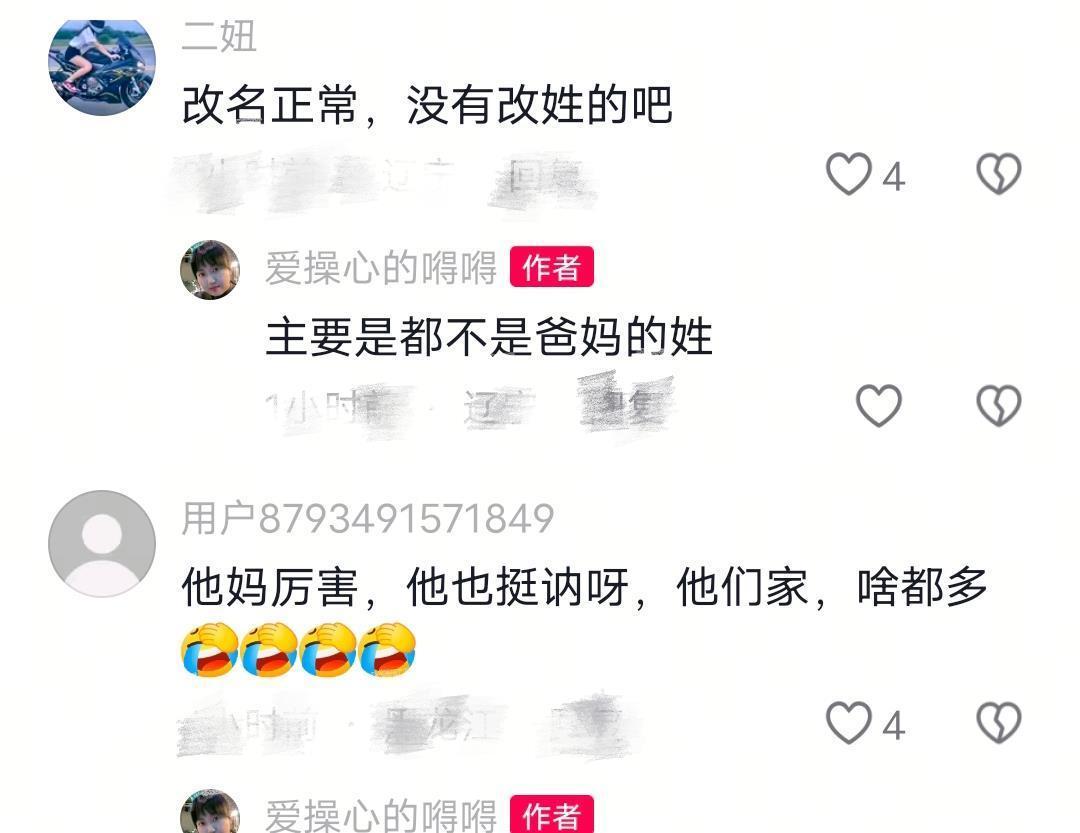Viewport: 1080px width, 833px height.
Task: Like the author's reply 主要是都不是爸妈的姓
Action: coord(878,405)
